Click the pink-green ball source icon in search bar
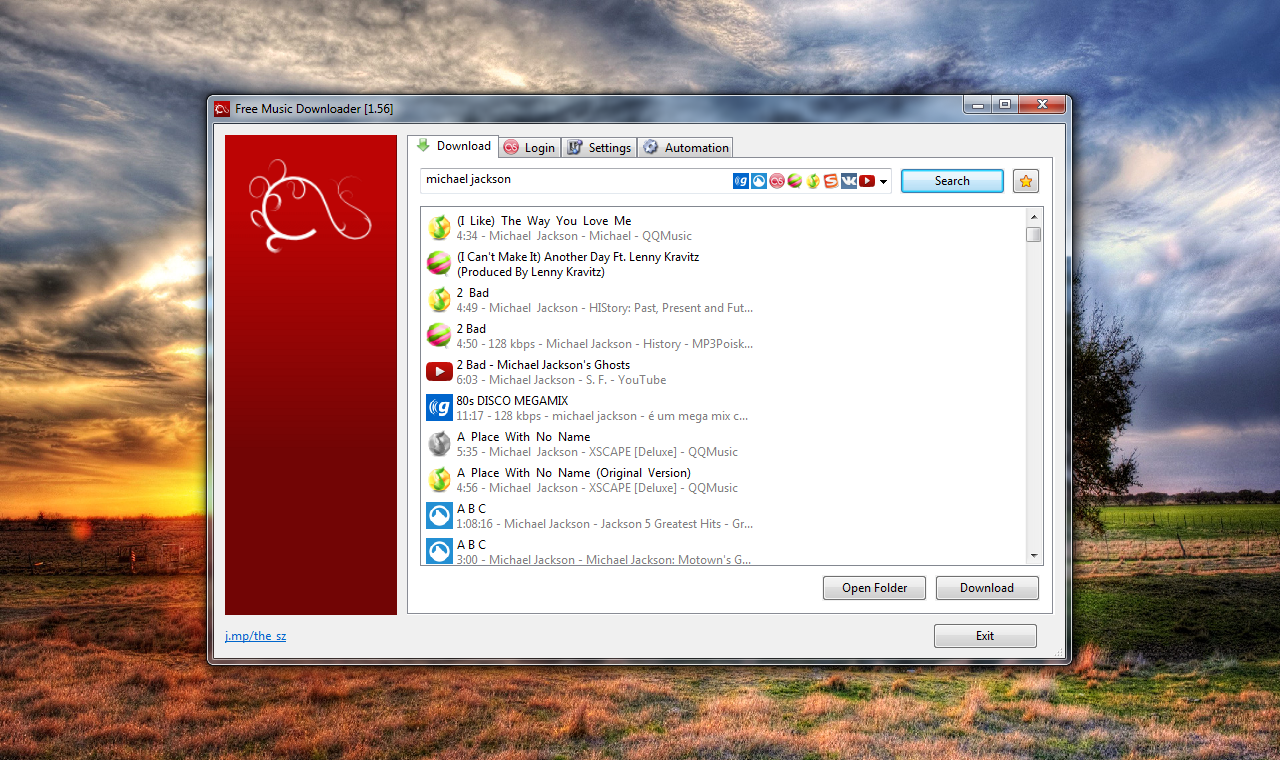Screen dimensions: 1280x760 (x=795, y=181)
